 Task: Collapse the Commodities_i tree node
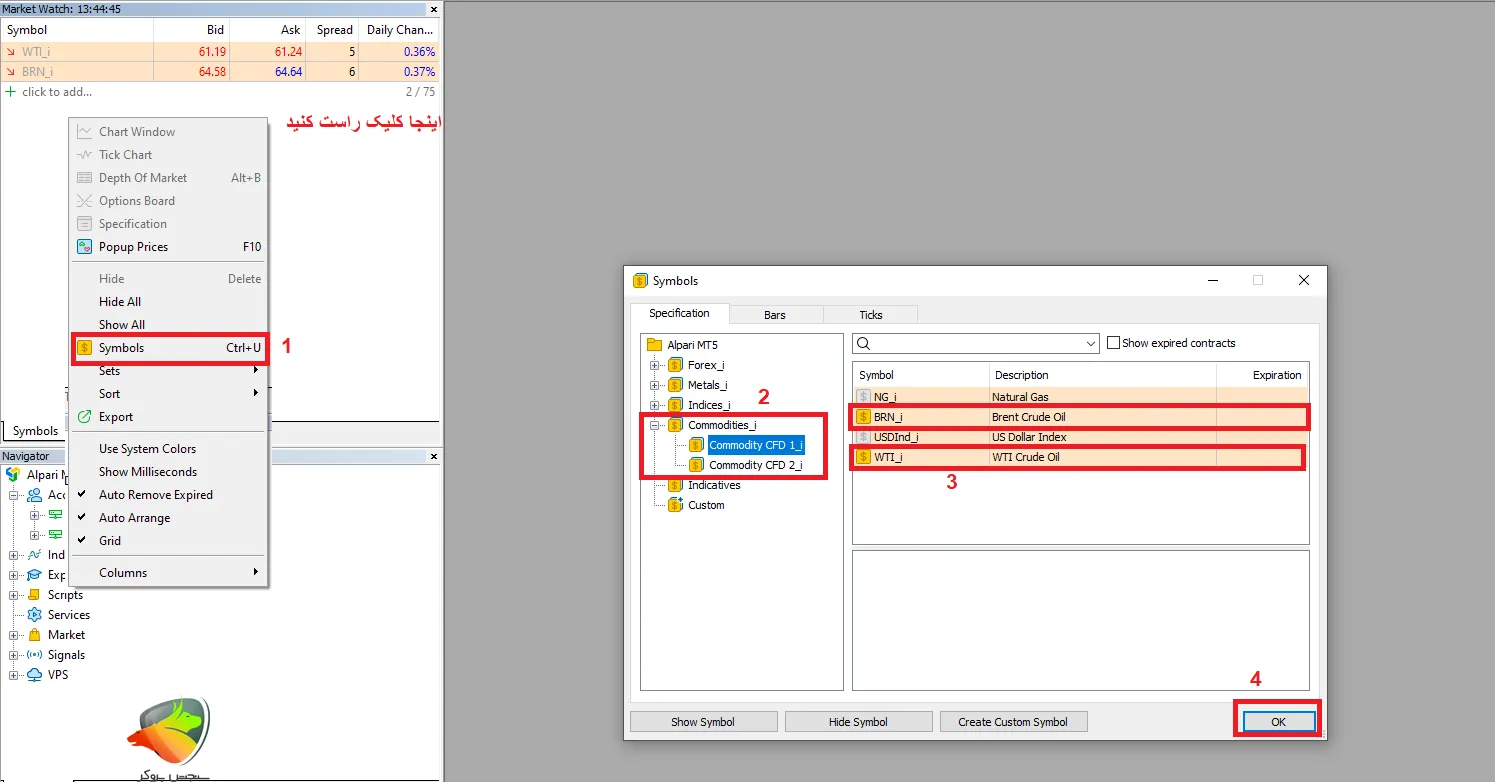pyautogui.click(x=655, y=425)
